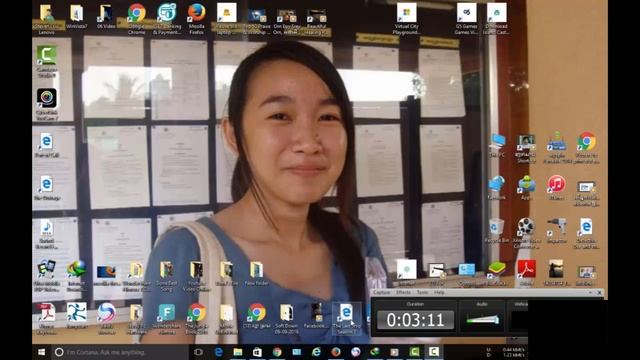
Task: Click the Duration timer display 0:03:11
Action: pos(415,320)
